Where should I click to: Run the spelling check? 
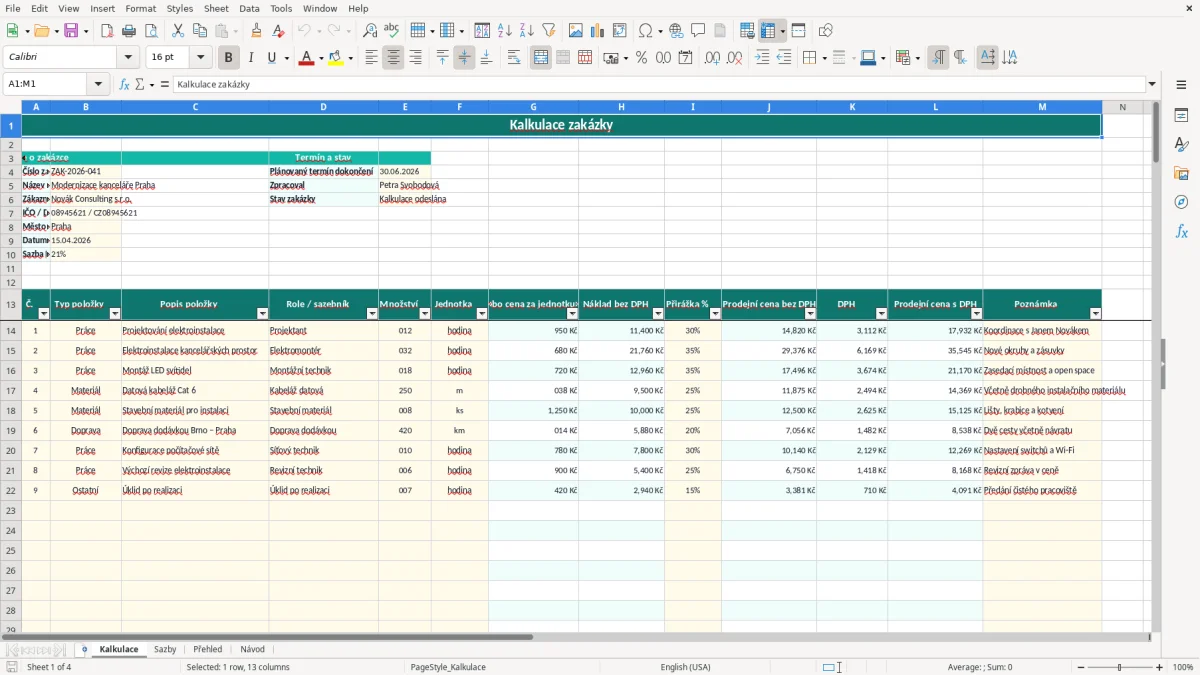coord(391,31)
